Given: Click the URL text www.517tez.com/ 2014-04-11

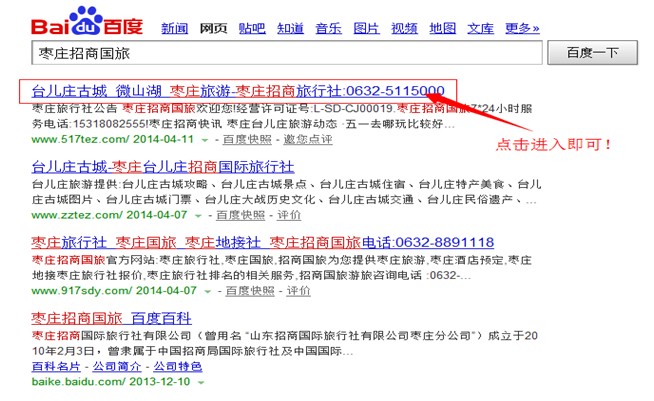Looking at the screenshot, I should 113,139.
